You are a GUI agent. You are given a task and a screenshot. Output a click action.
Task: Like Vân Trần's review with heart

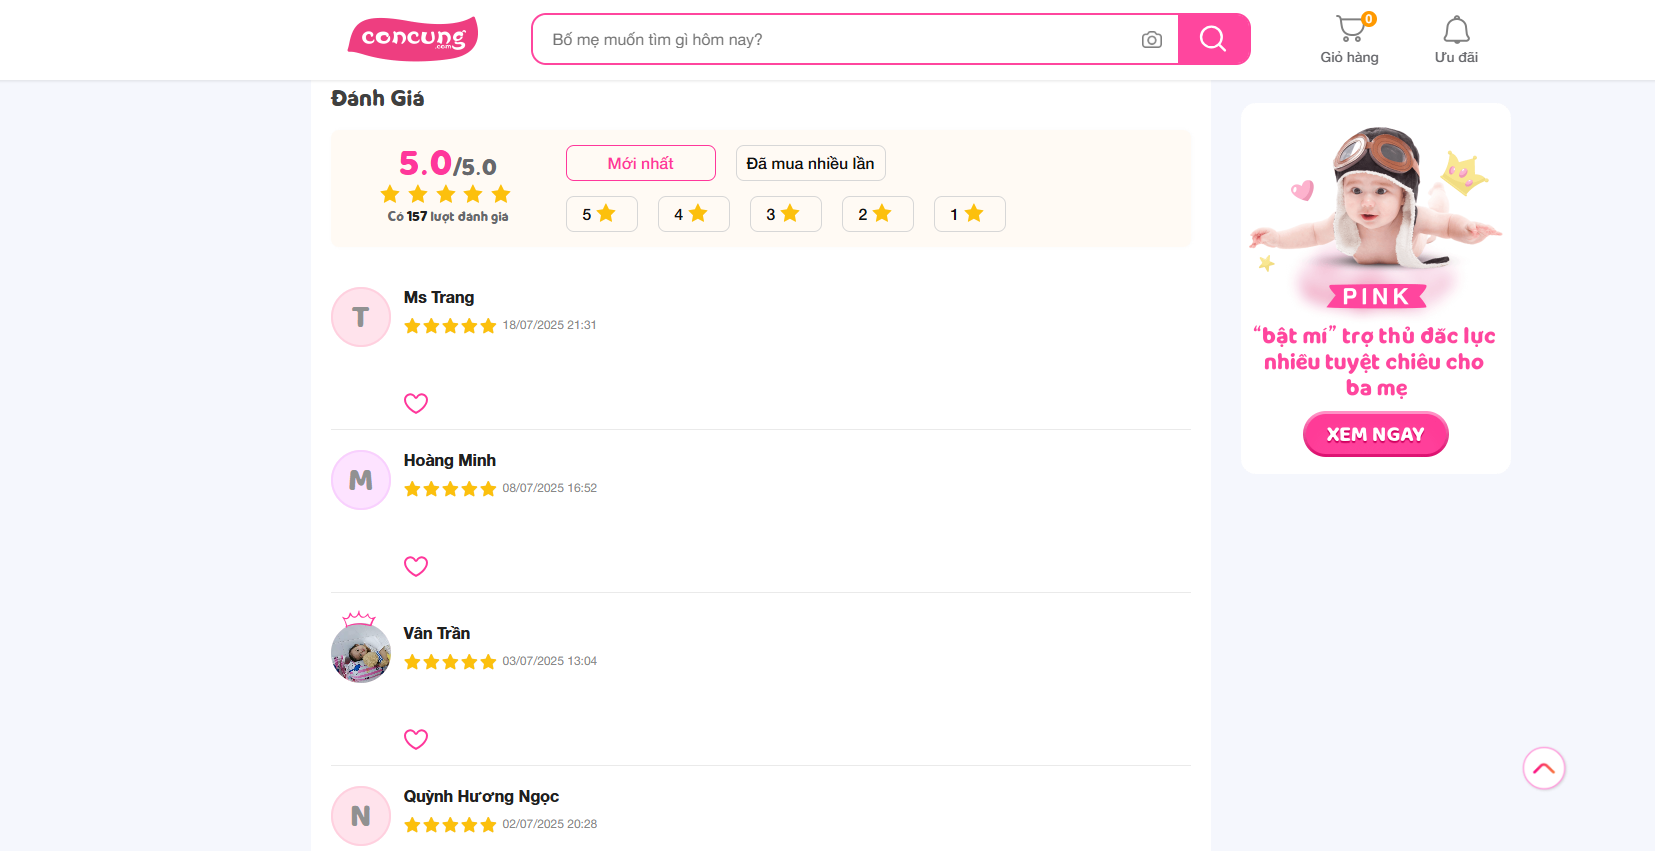coord(416,739)
